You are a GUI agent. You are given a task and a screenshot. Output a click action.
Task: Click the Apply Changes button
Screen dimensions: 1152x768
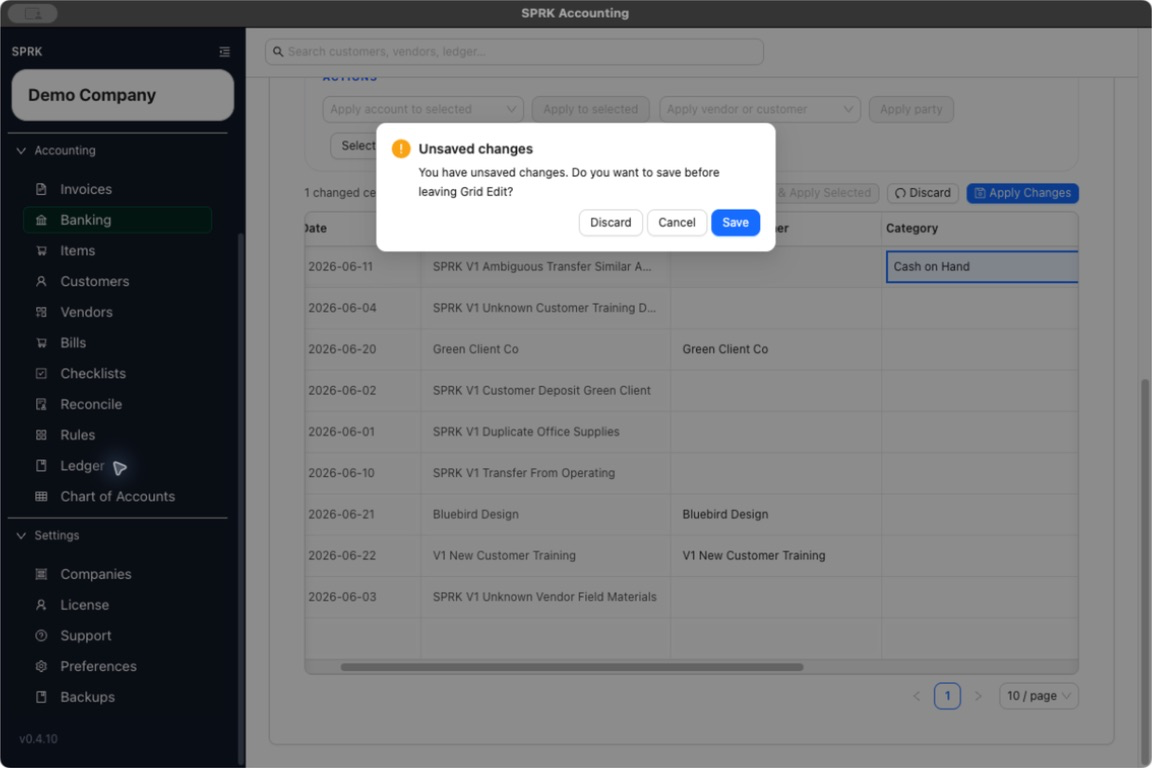tap(1022, 193)
